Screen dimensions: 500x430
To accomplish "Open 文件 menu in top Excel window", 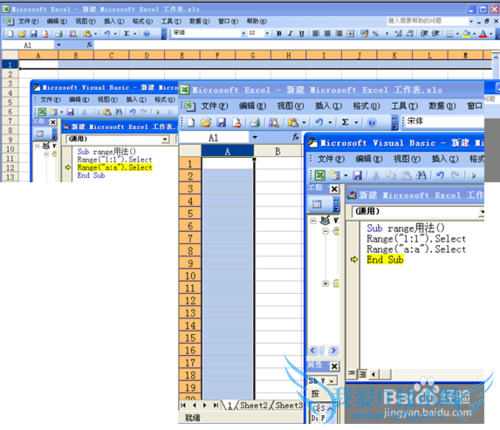I will [x=28, y=21].
